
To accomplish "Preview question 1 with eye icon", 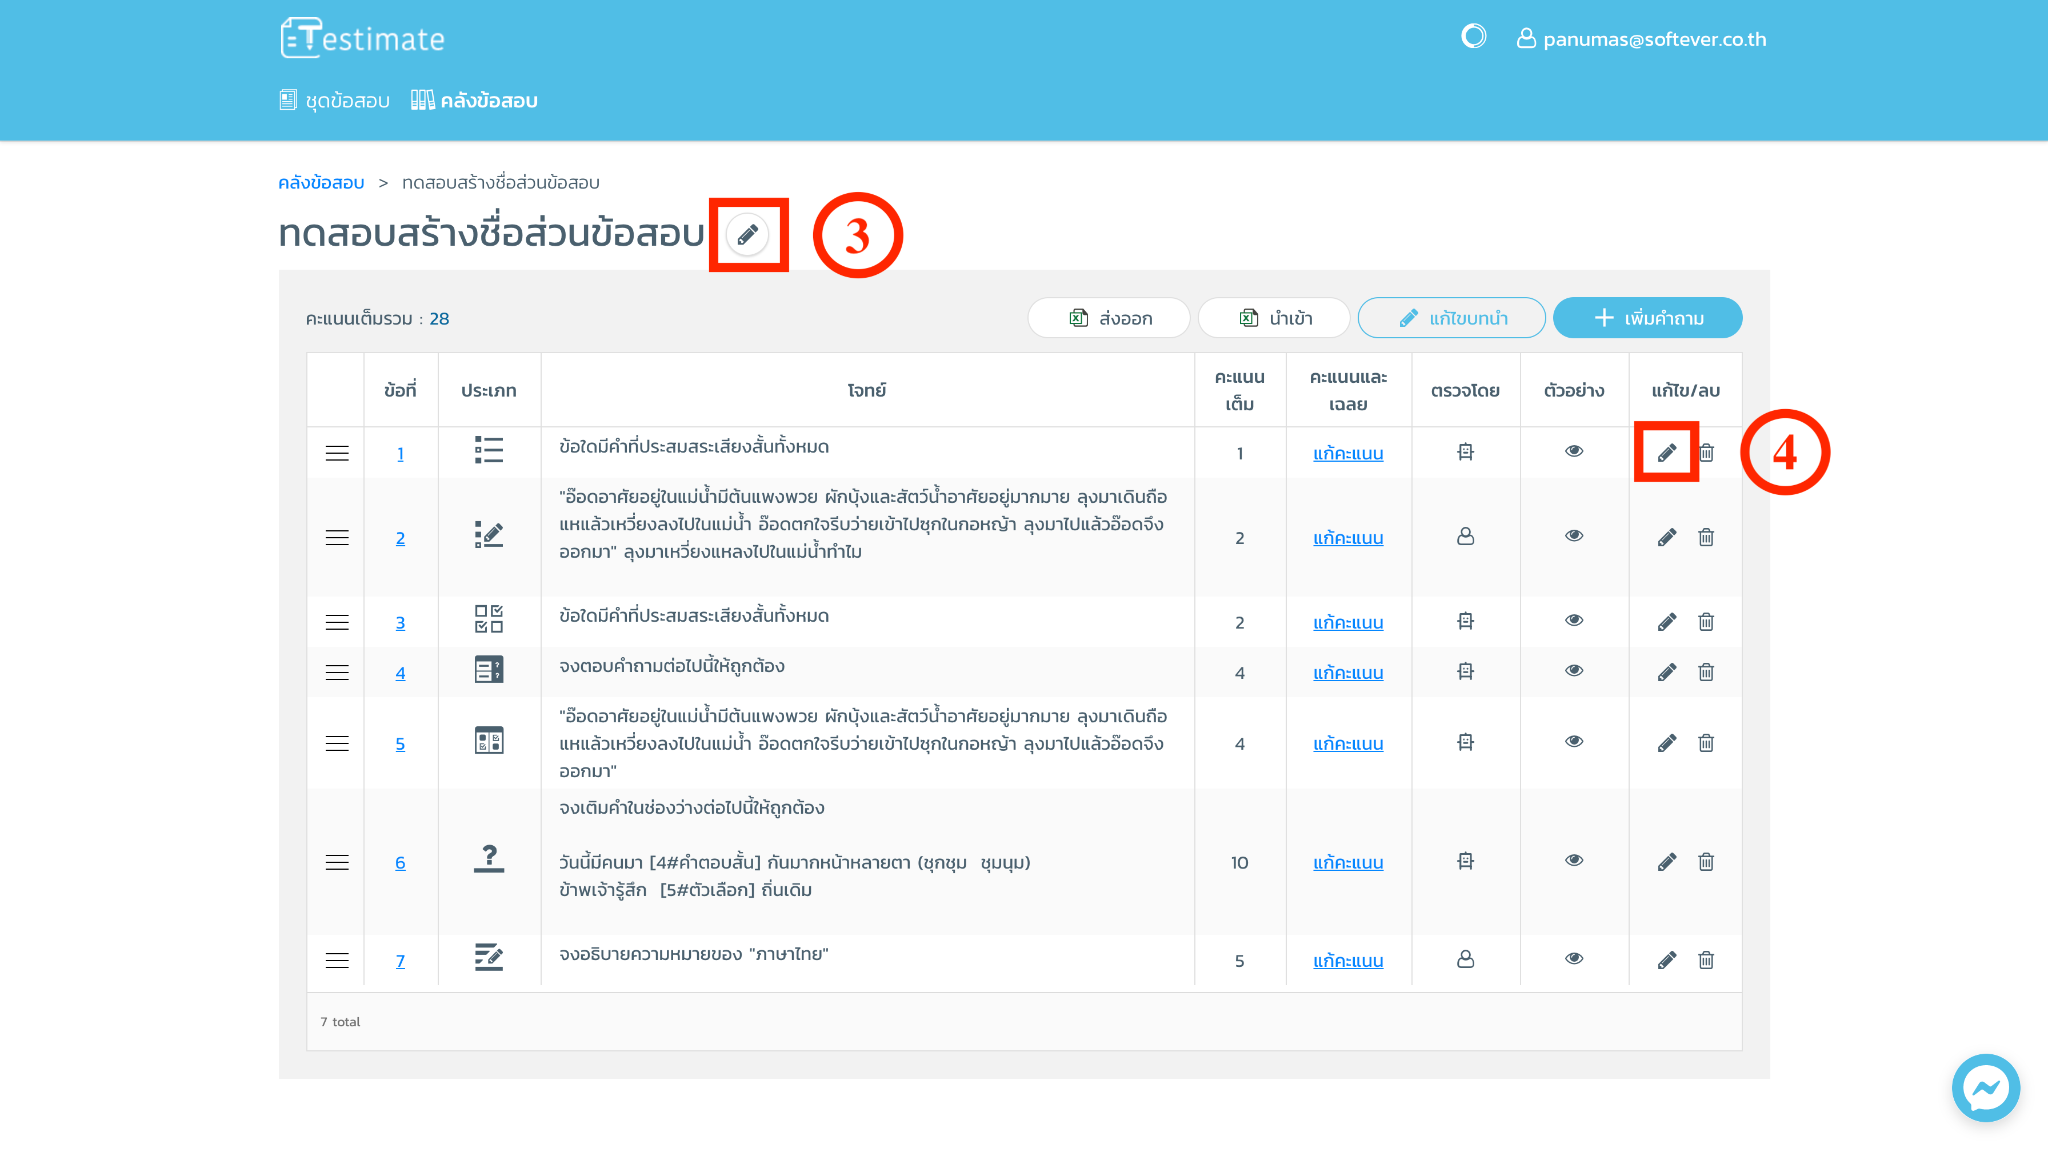I will 1574,451.
